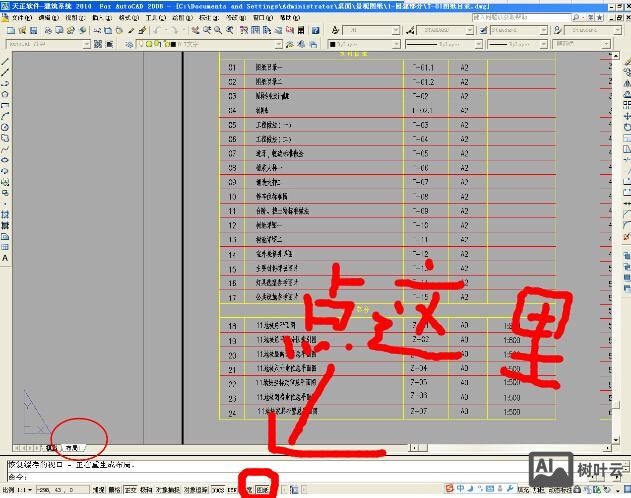Toggle Ortho mode (正交) in status bar
Screen dimensions: 631x498
(128, 491)
